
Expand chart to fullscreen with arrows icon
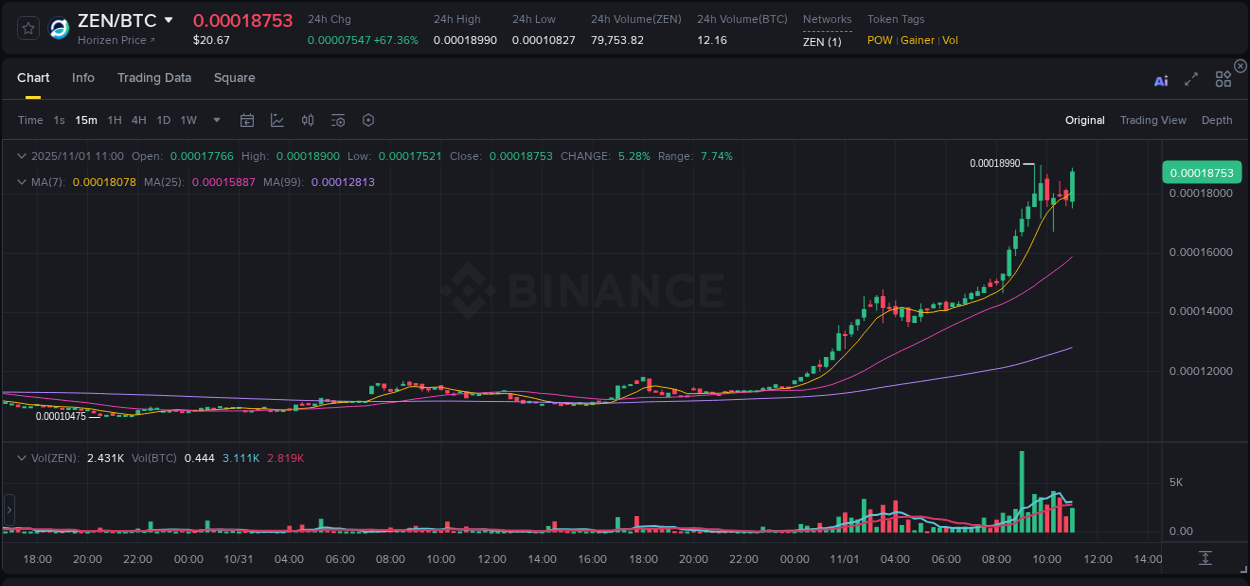1190,79
